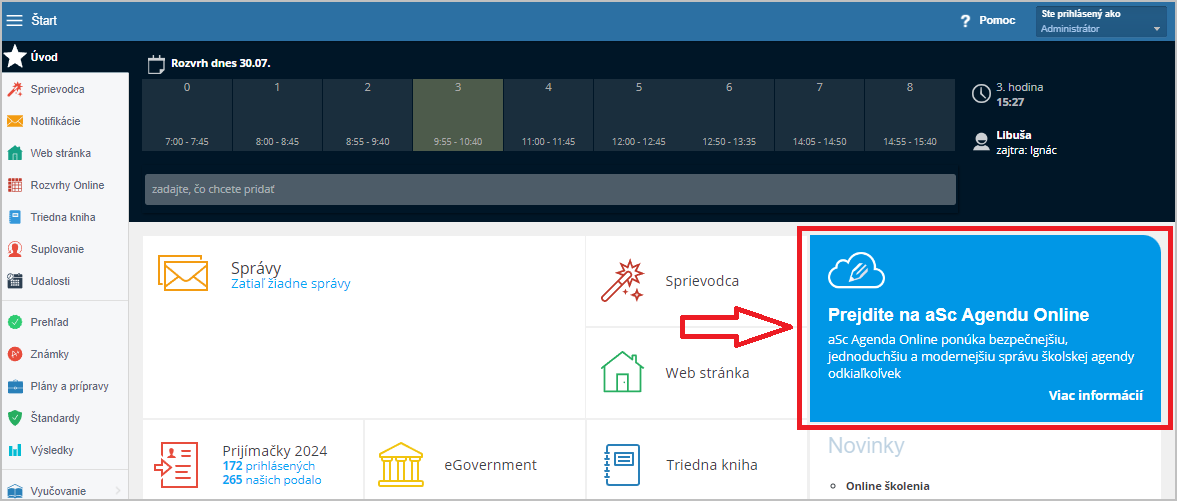The height and width of the screenshot is (501, 1177).
Task: Click 'Prejdite na aSc Agendu Online' heading
Action: pos(958,314)
